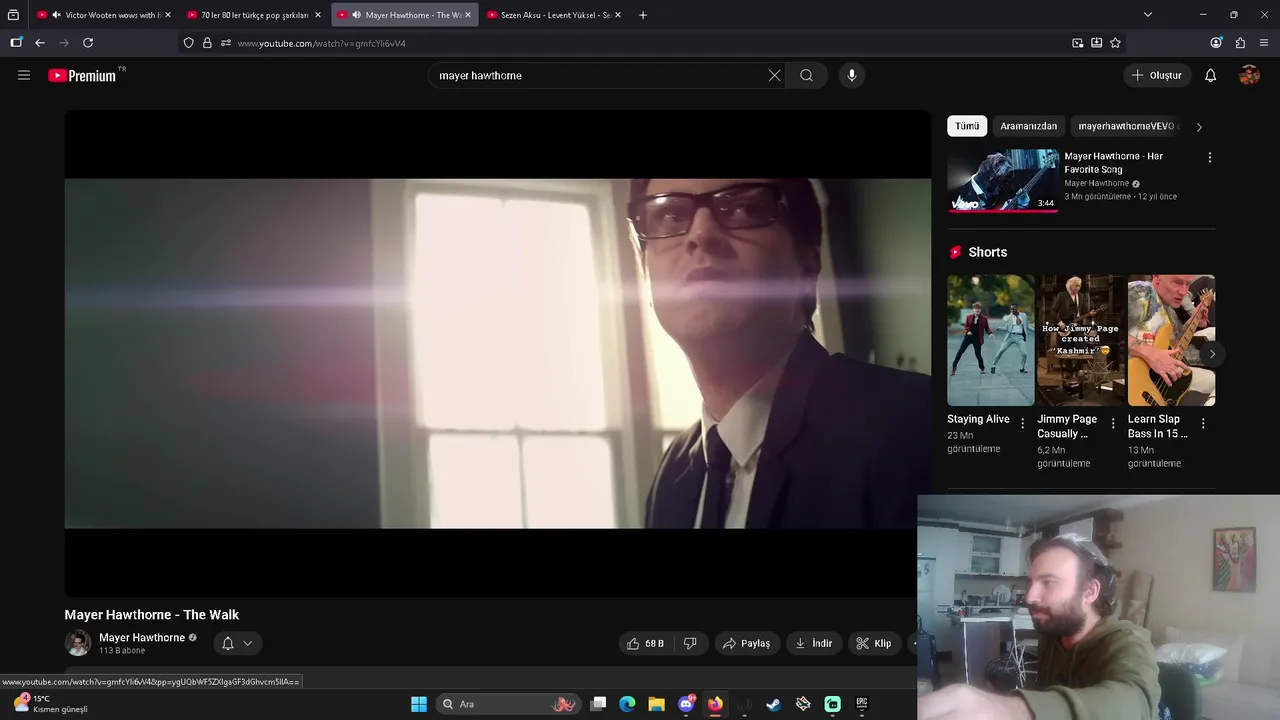The height and width of the screenshot is (720, 1280).
Task: Open File Explorer from the taskbar
Action: coord(656,704)
